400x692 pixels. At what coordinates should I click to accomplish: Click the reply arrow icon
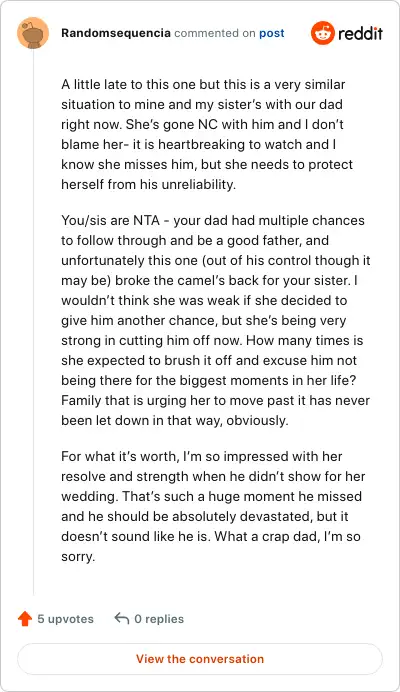(x=121, y=618)
